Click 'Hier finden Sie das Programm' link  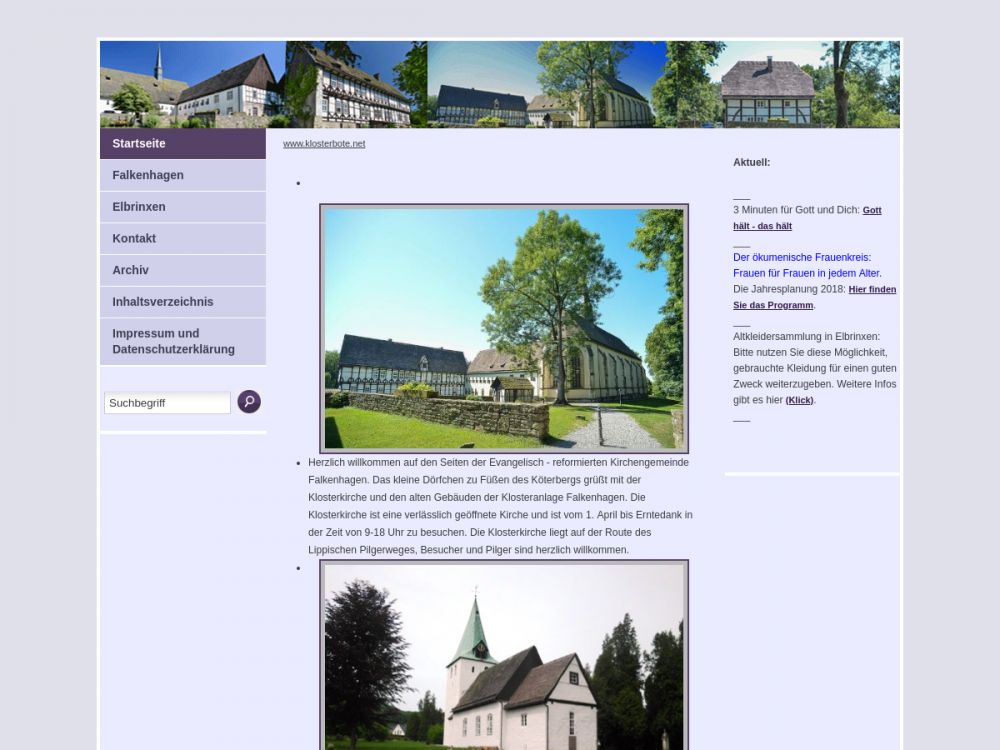(x=814, y=297)
